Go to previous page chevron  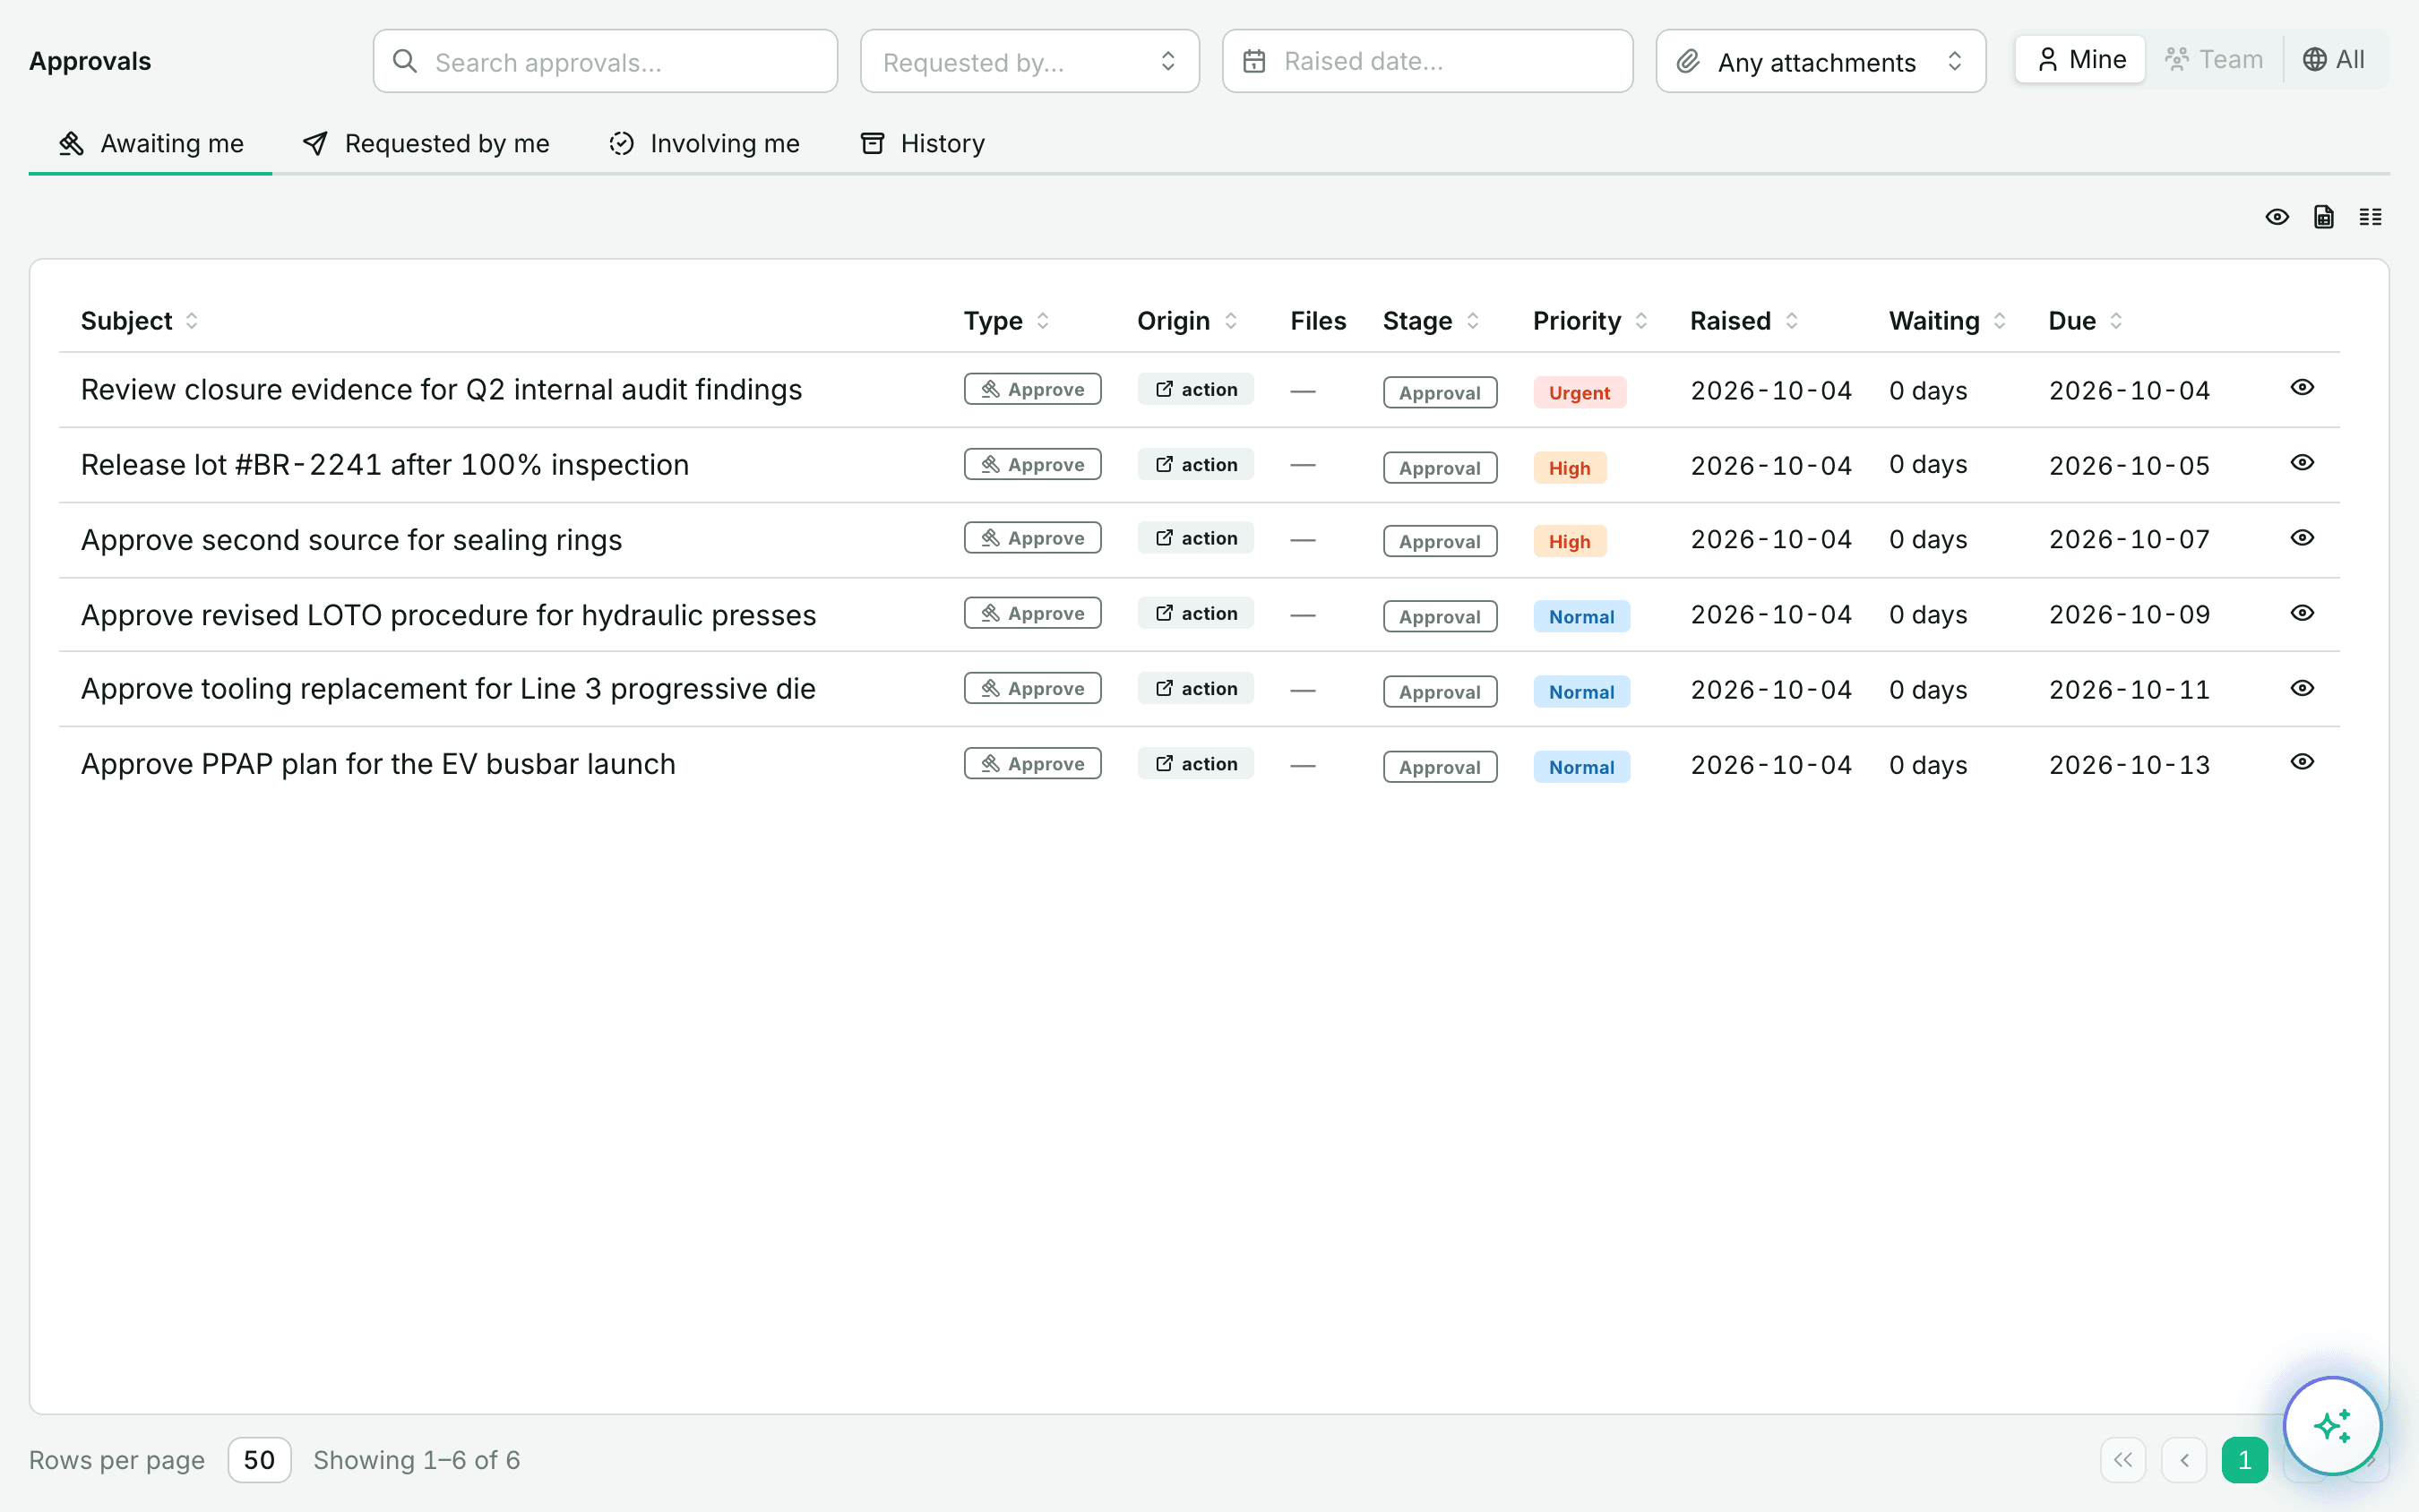click(2184, 1460)
